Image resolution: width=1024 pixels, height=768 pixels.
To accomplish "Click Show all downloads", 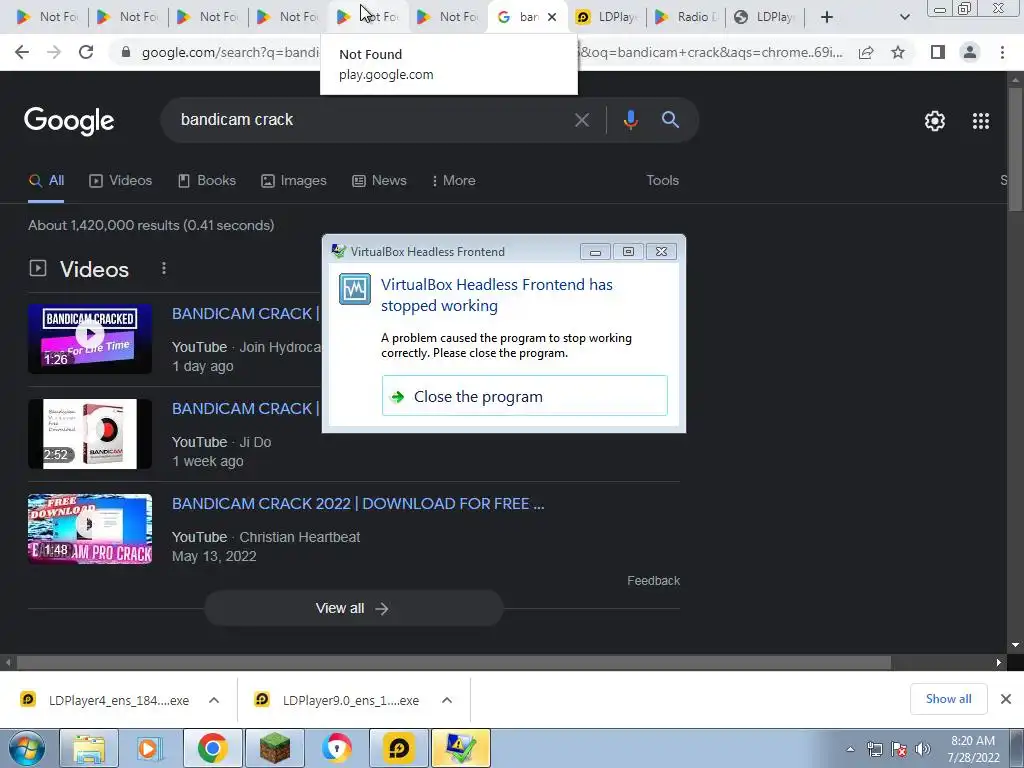I will pos(948,699).
